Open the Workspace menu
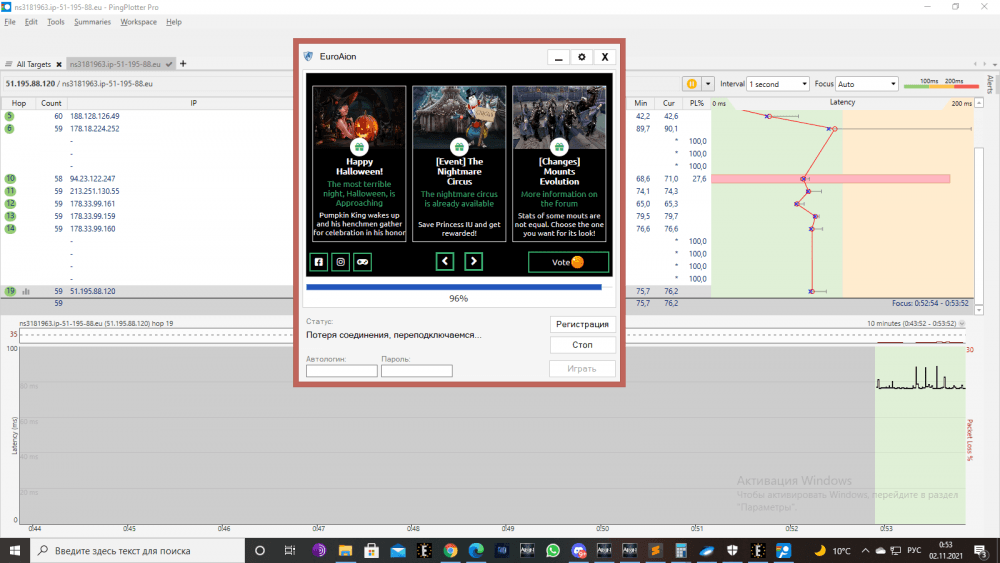 (x=138, y=21)
